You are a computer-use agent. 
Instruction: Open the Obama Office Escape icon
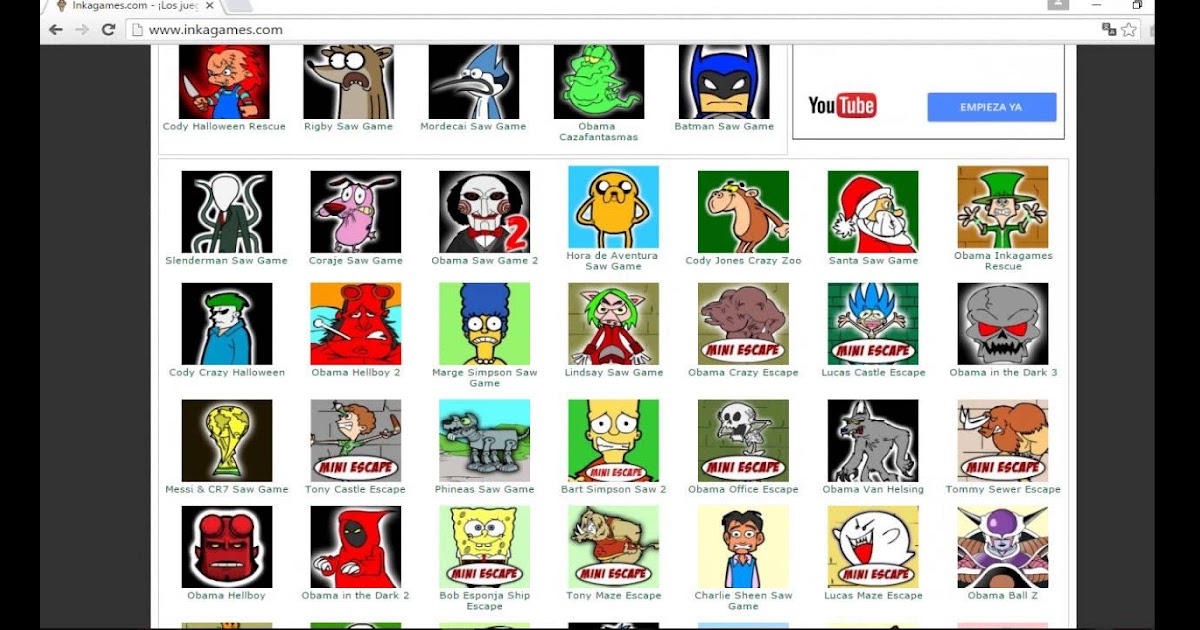(743, 440)
